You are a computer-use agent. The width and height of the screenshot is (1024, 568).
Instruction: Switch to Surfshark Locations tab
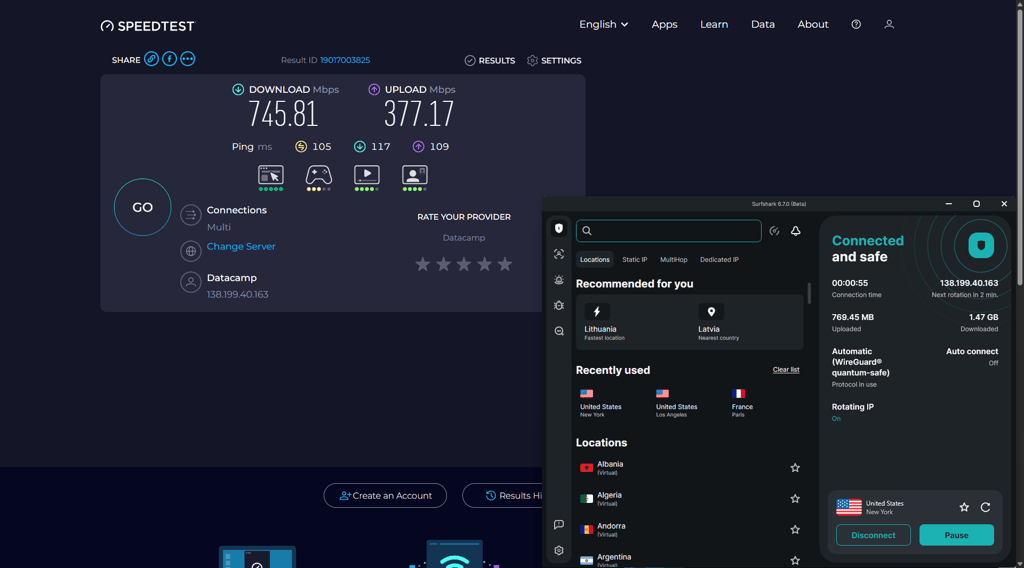pyautogui.click(x=594, y=259)
